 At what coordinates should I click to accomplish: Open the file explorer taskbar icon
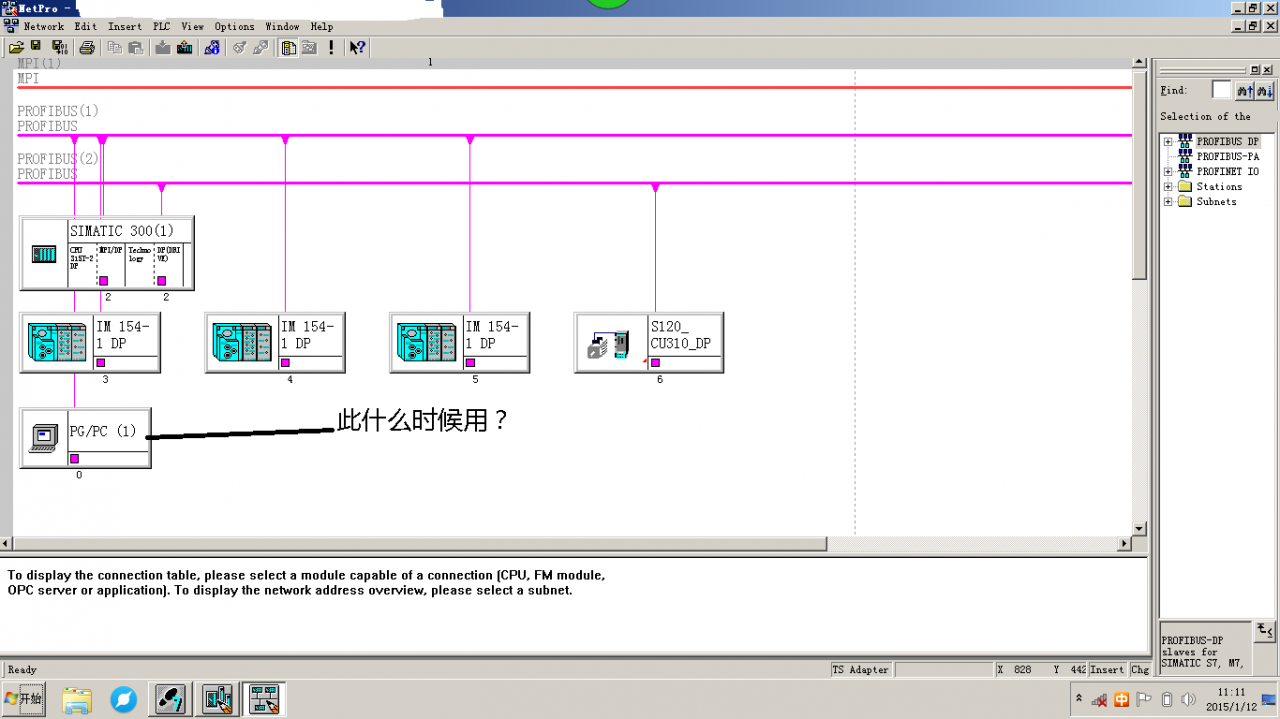pos(77,699)
